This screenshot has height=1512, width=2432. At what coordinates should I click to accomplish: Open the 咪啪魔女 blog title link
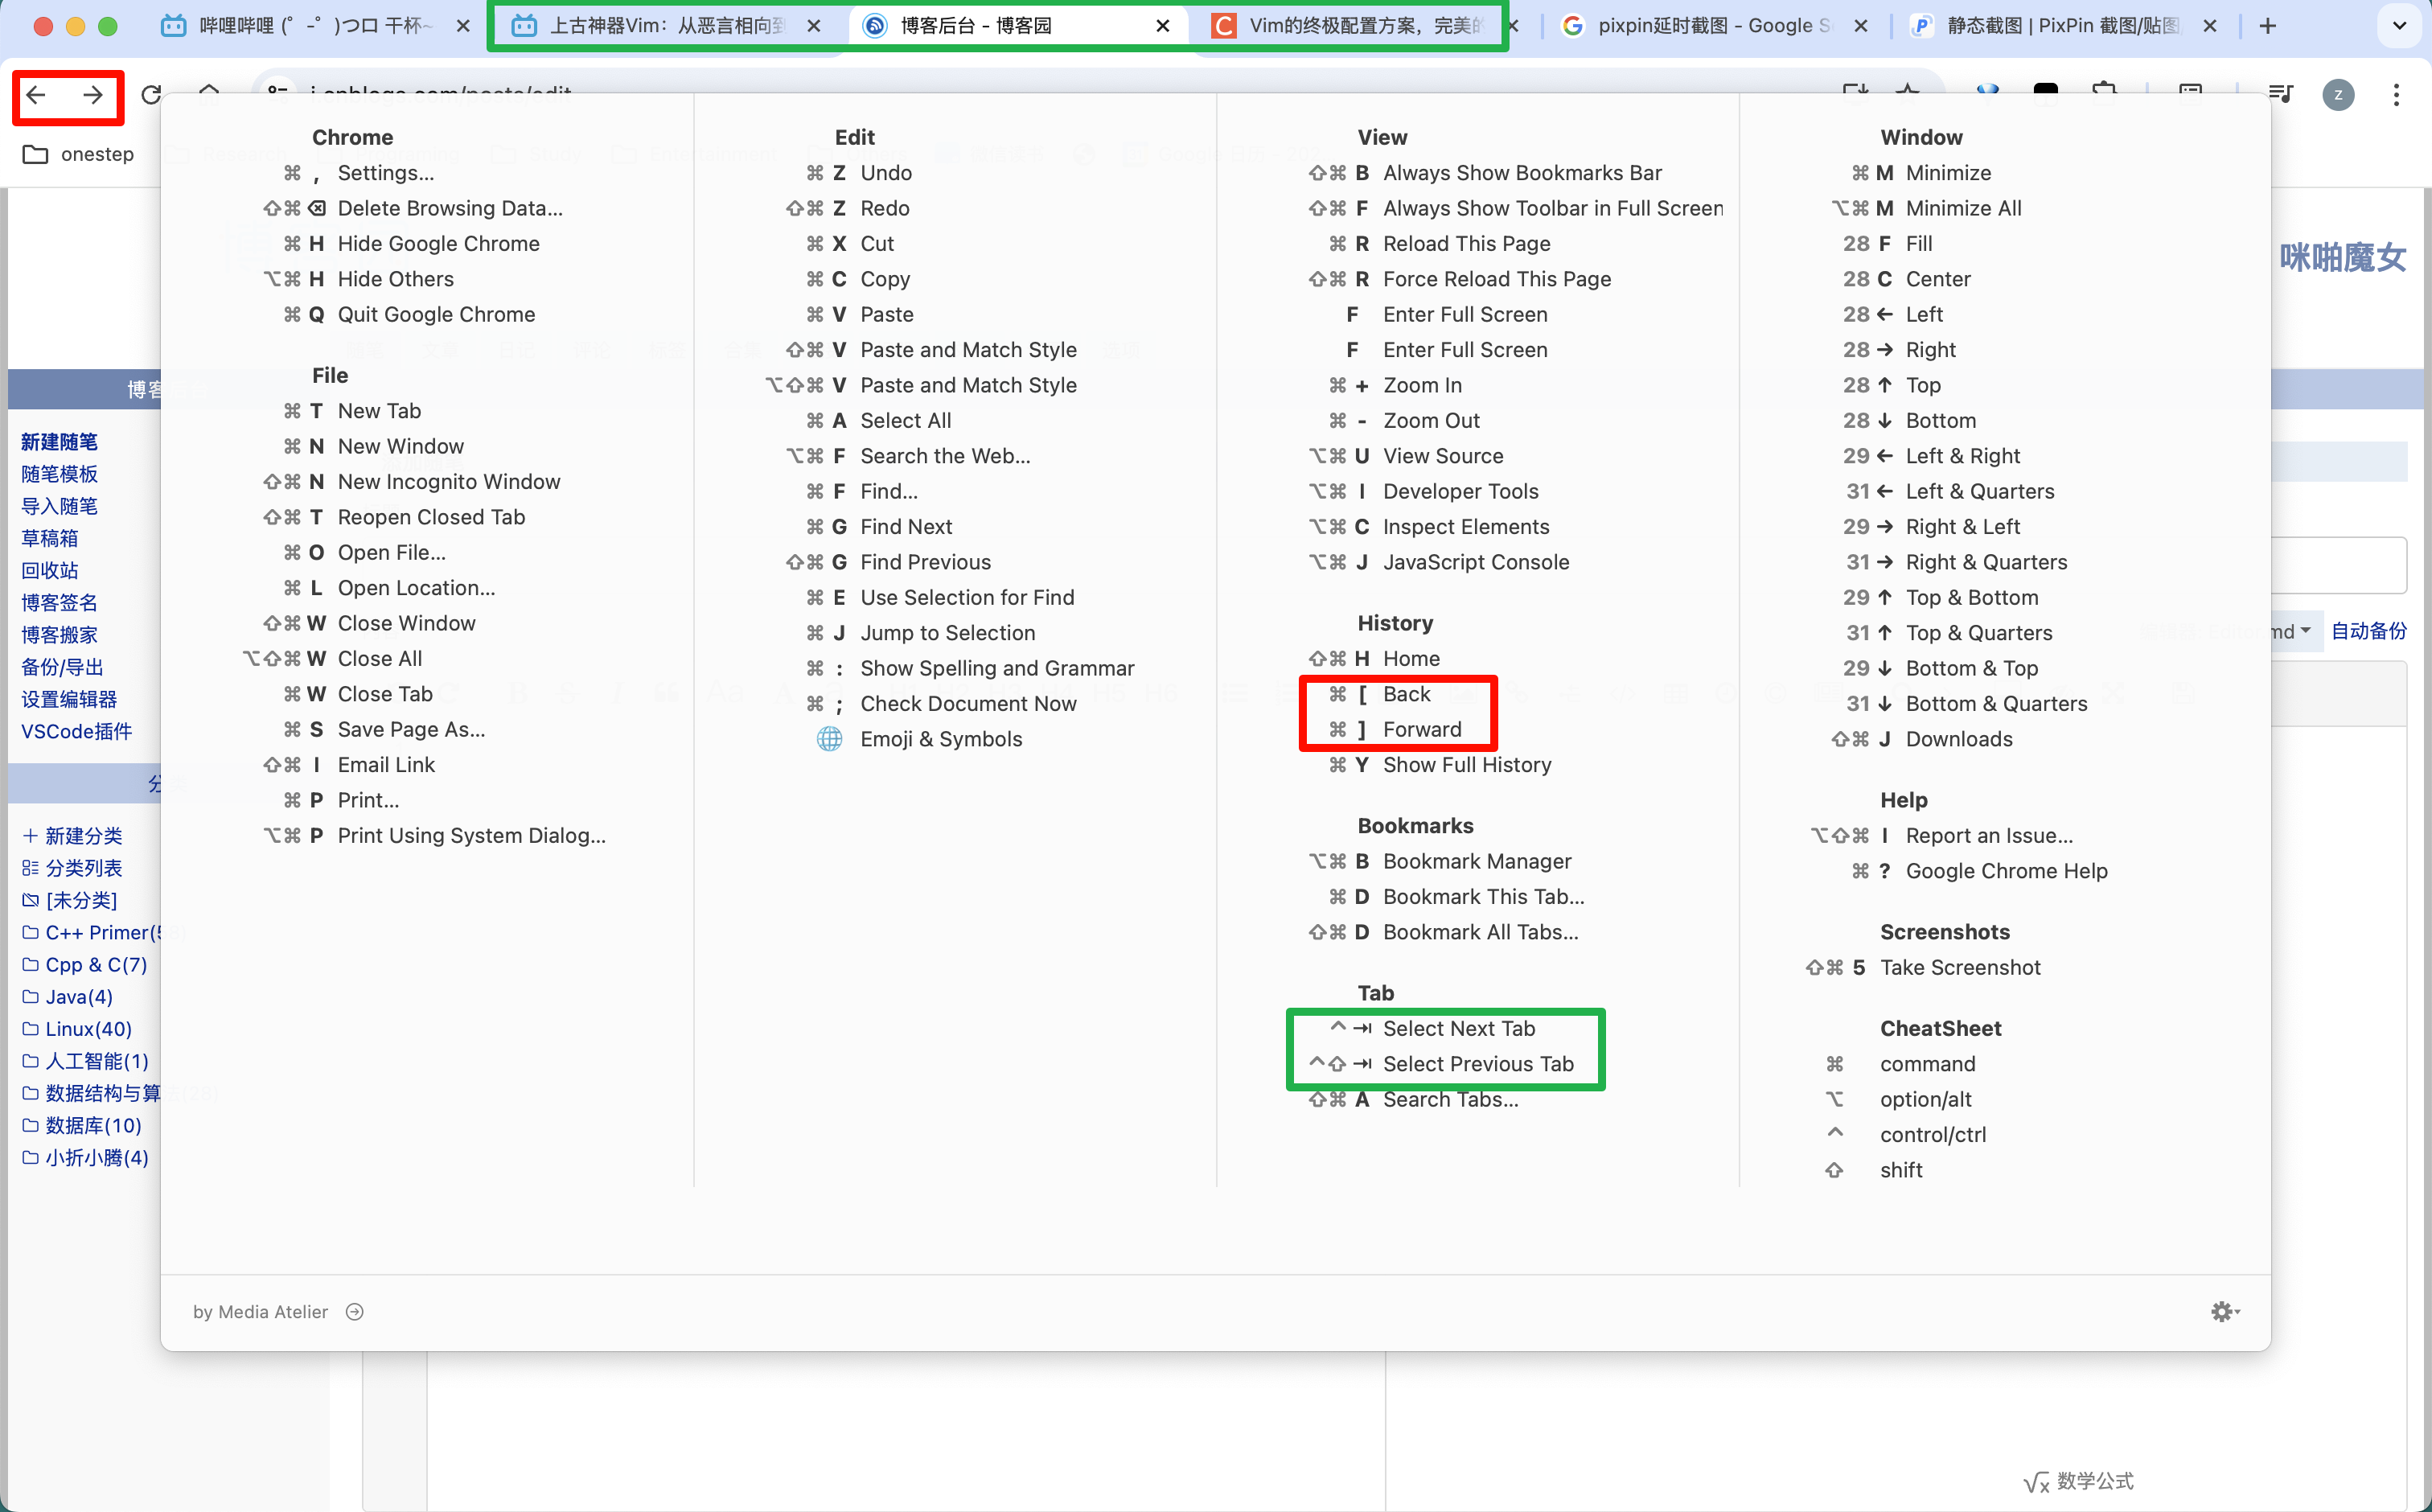(x=2342, y=258)
